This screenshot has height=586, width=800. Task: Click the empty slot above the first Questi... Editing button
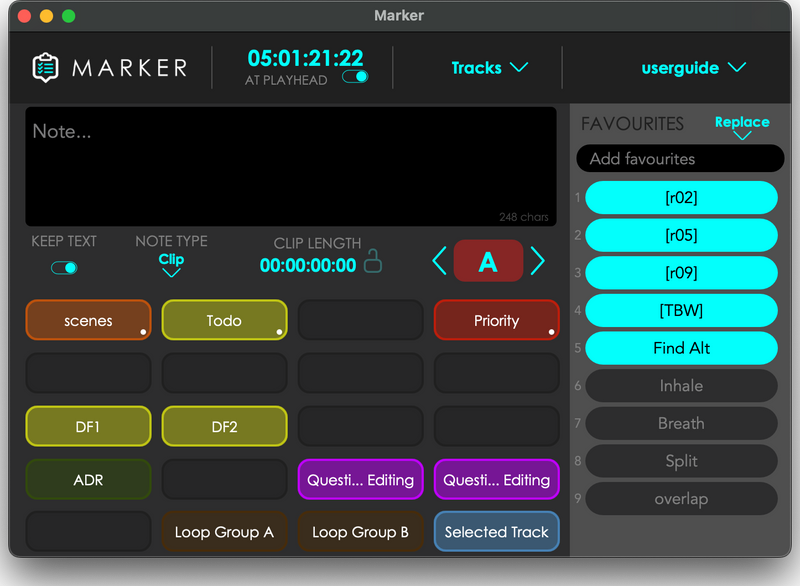(361, 426)
